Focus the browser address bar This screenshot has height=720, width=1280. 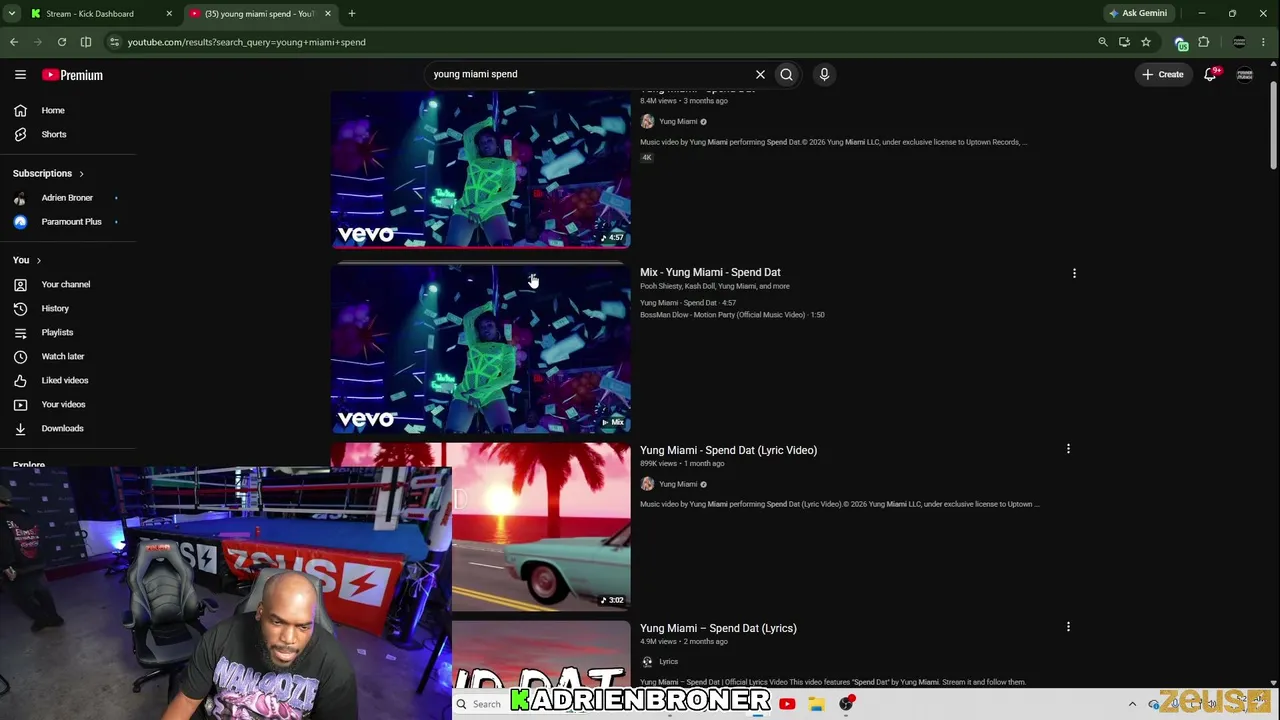[x=600, y=42]
